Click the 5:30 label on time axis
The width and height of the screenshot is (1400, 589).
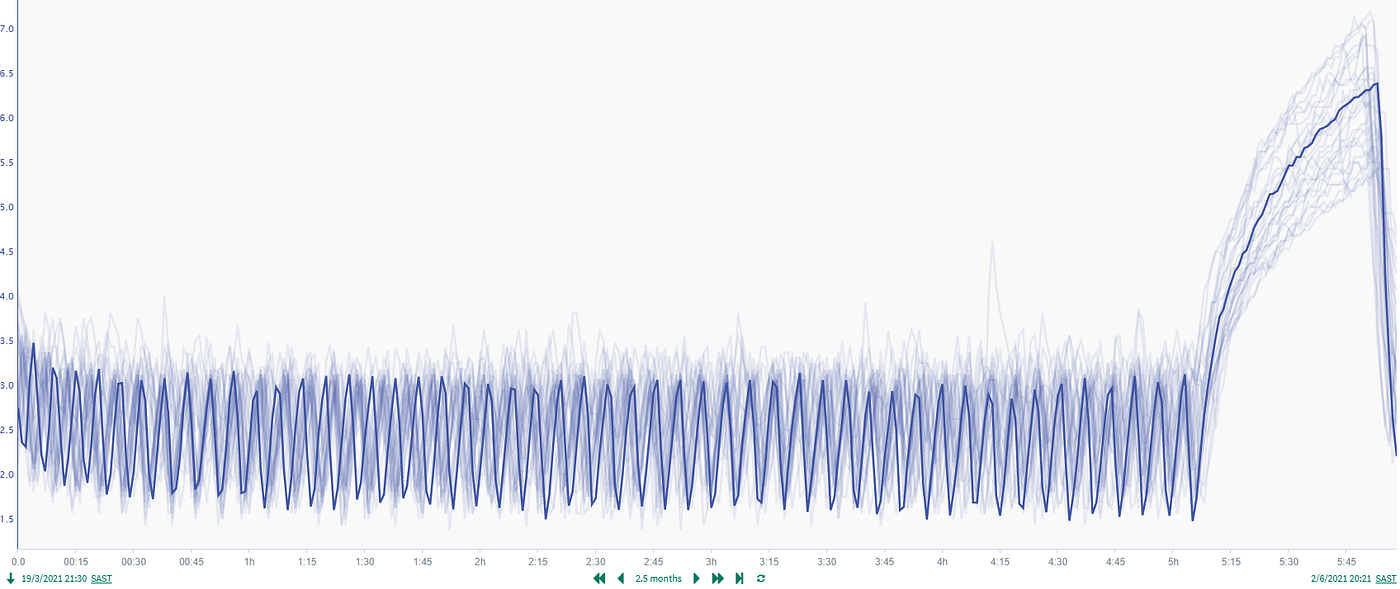tap(1288, 563)
